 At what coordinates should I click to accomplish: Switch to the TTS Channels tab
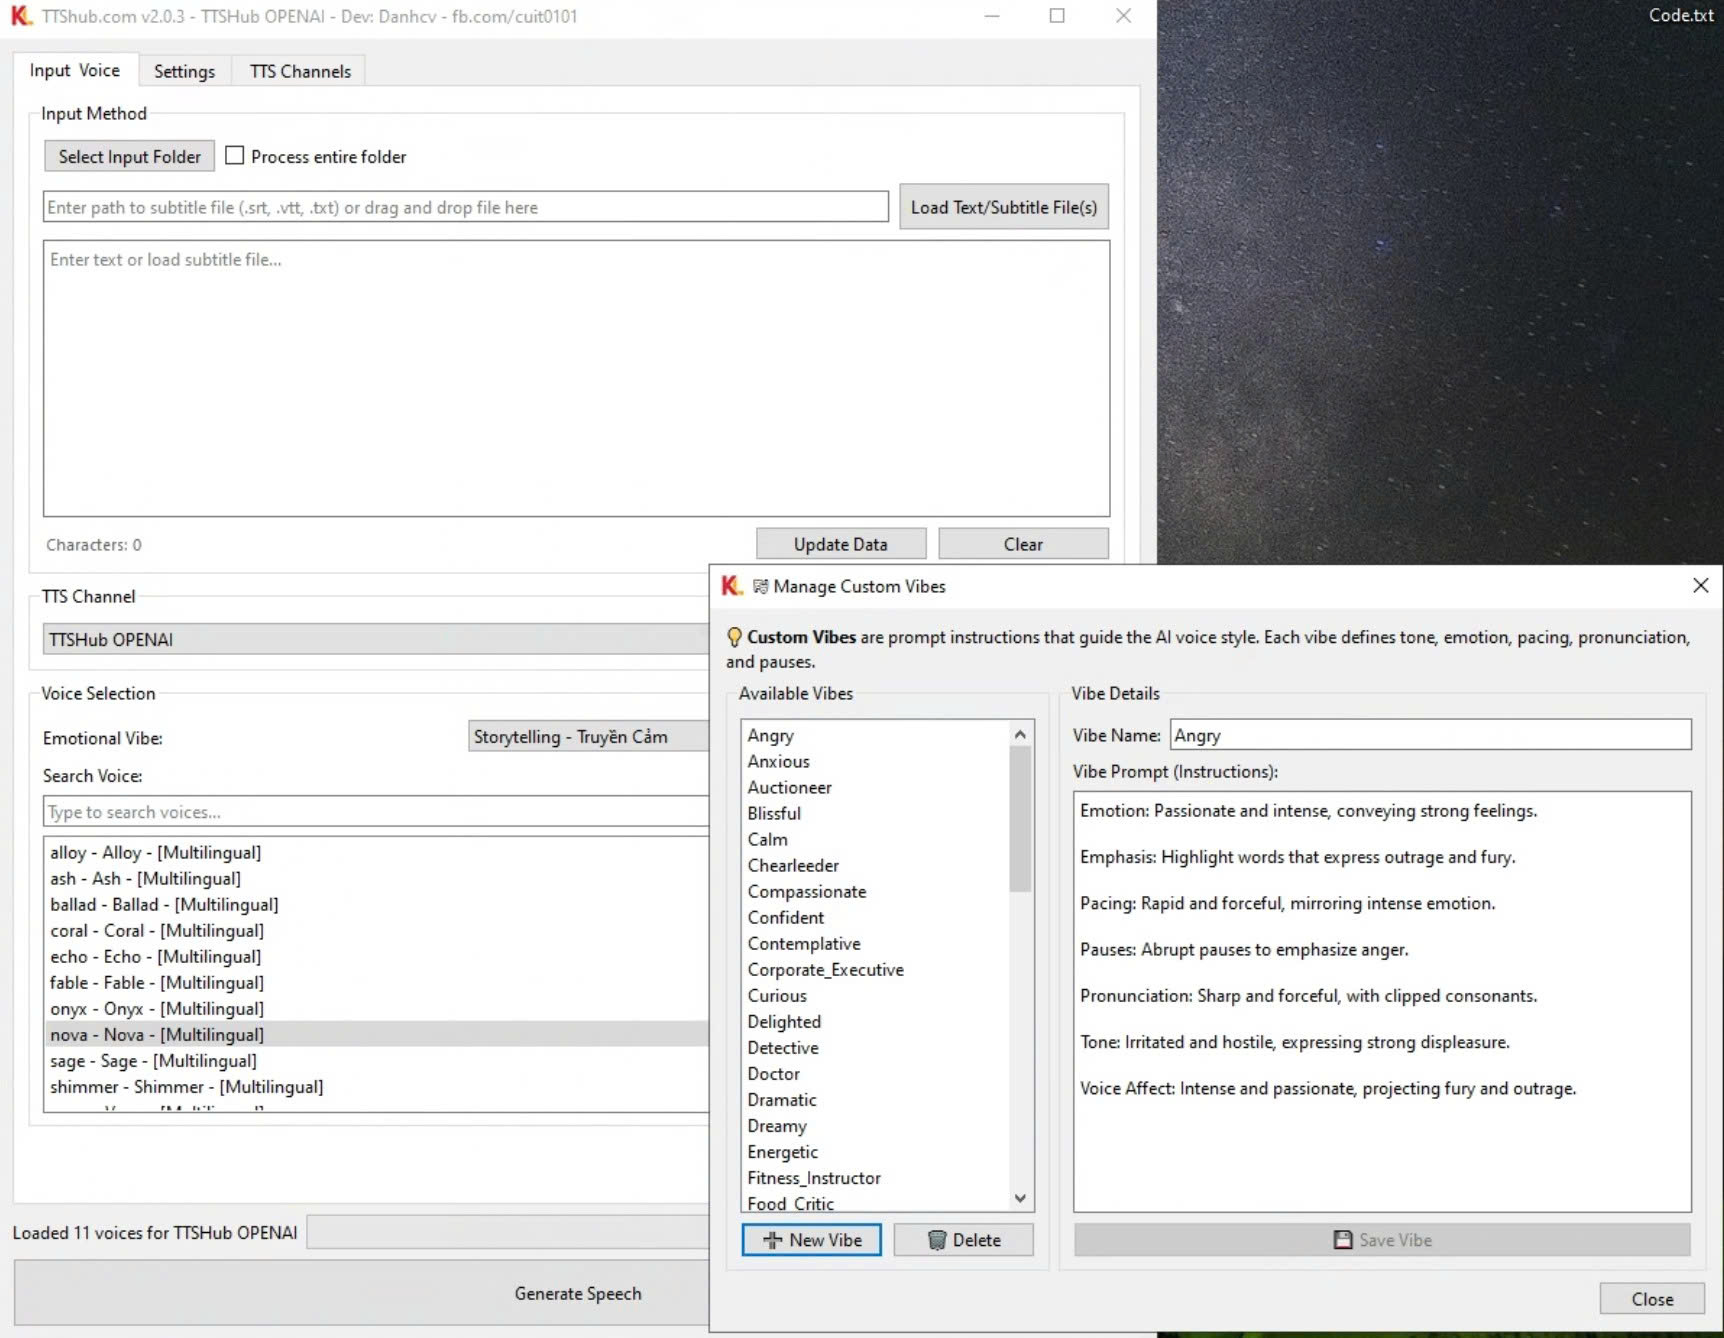coord(300,71)
